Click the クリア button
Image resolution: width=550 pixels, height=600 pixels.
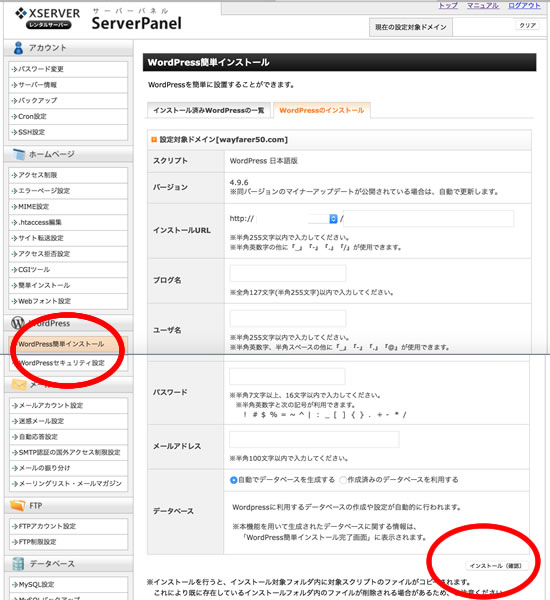(x=527, y=25)
